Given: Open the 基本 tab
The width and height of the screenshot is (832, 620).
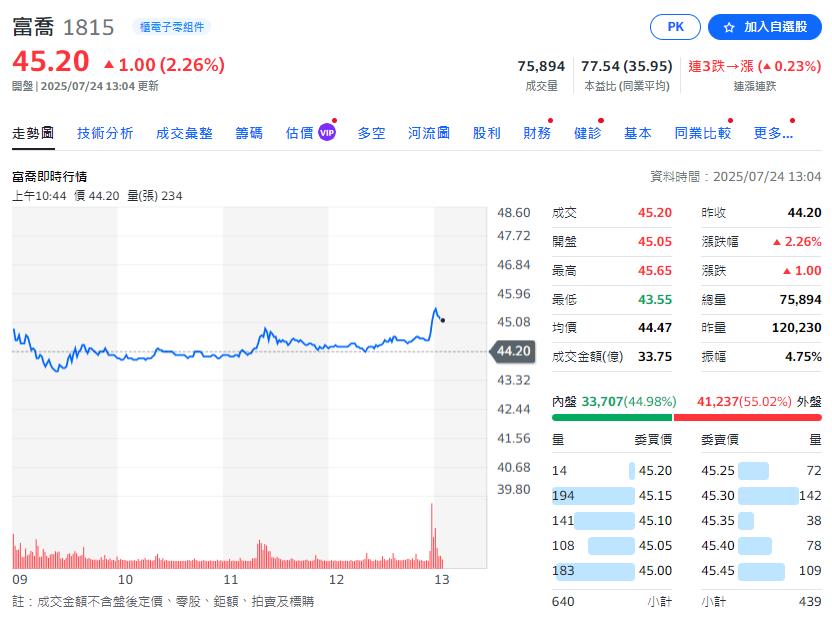Looking at the screenshot, I should pyautogui.click(x=638, y=133).
